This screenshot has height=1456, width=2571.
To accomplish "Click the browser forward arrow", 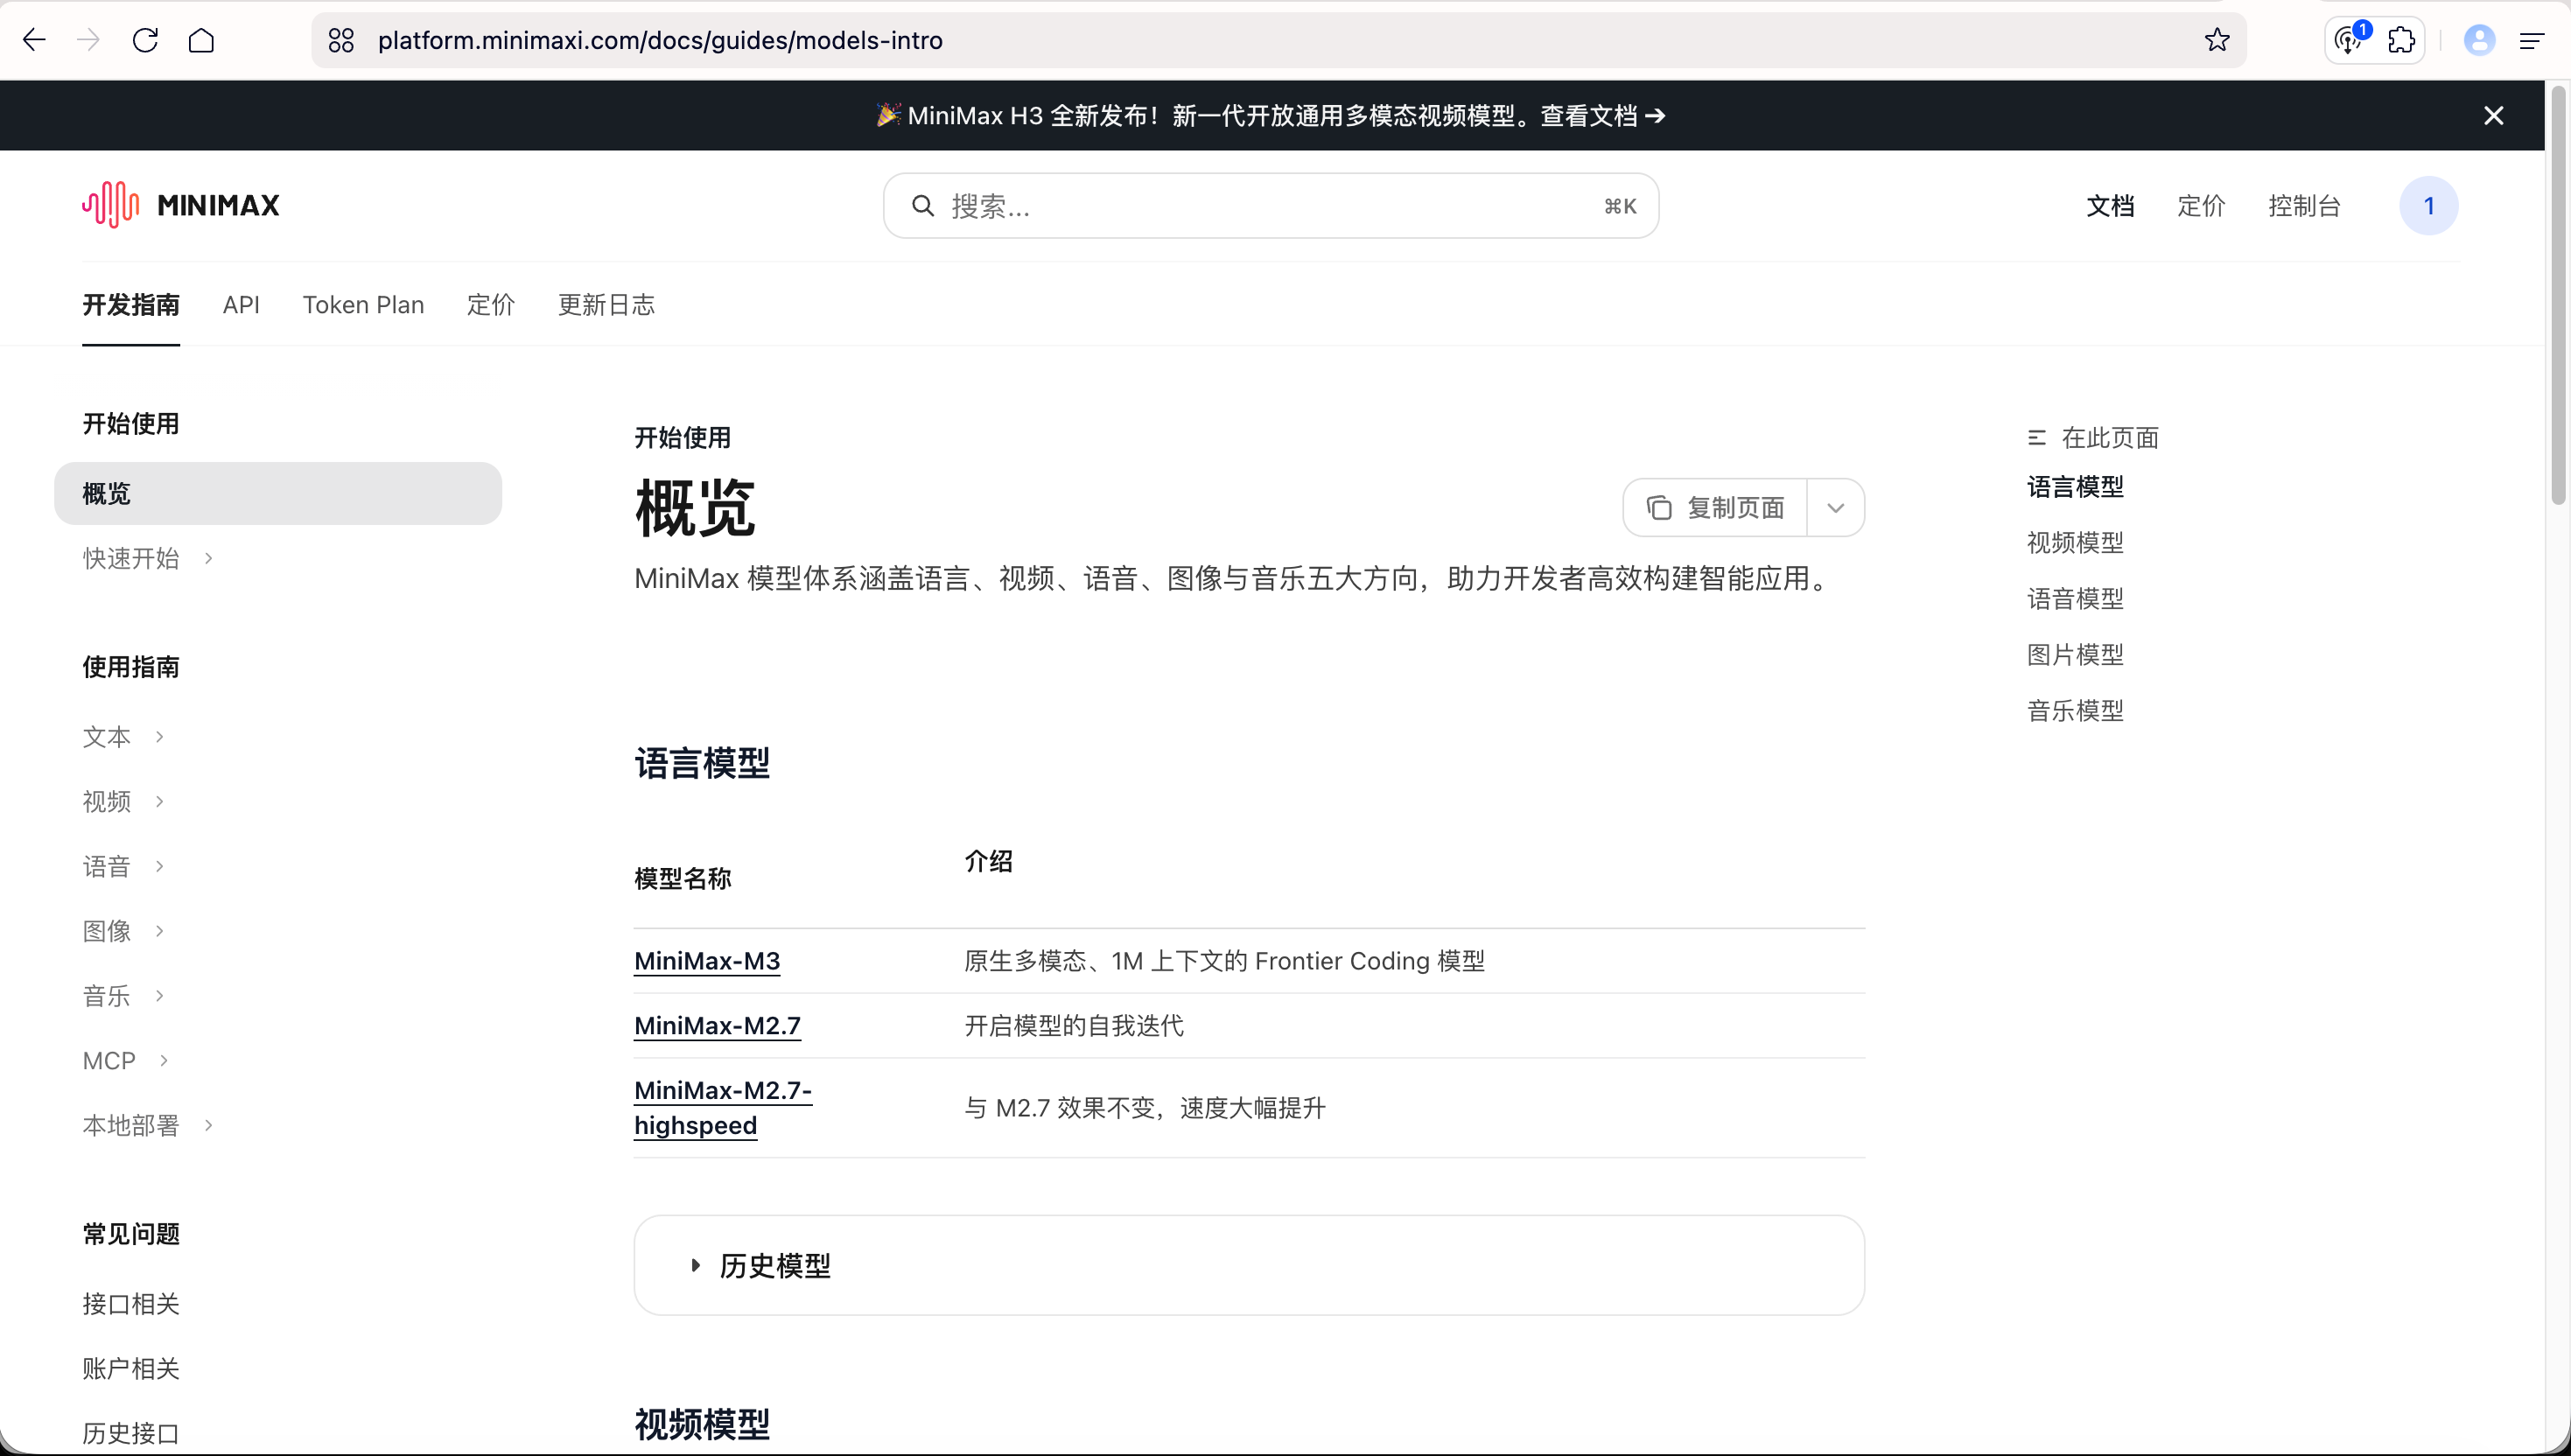I will (89, 40).
